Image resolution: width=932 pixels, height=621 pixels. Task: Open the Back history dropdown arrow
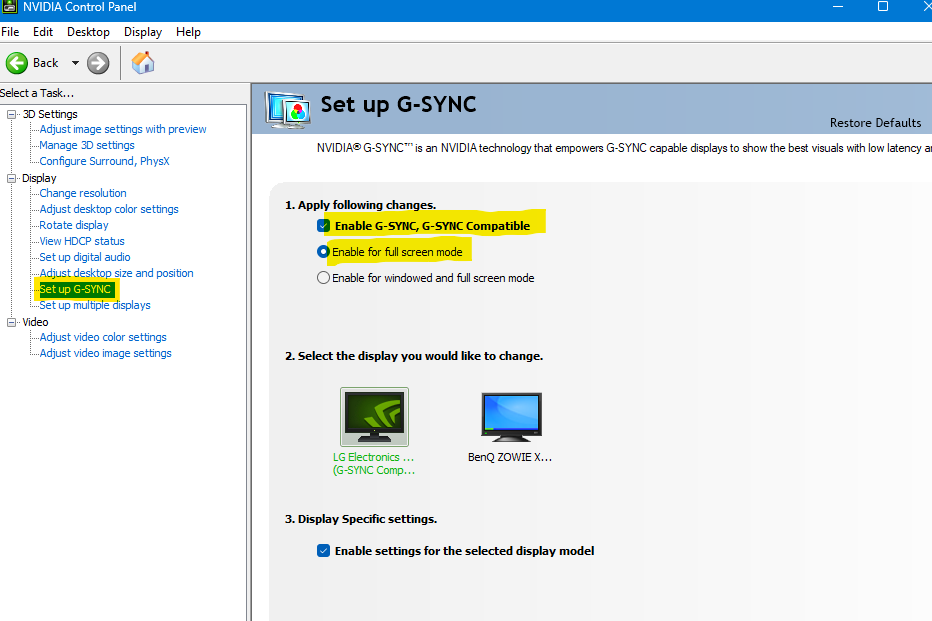click(75, 63)
